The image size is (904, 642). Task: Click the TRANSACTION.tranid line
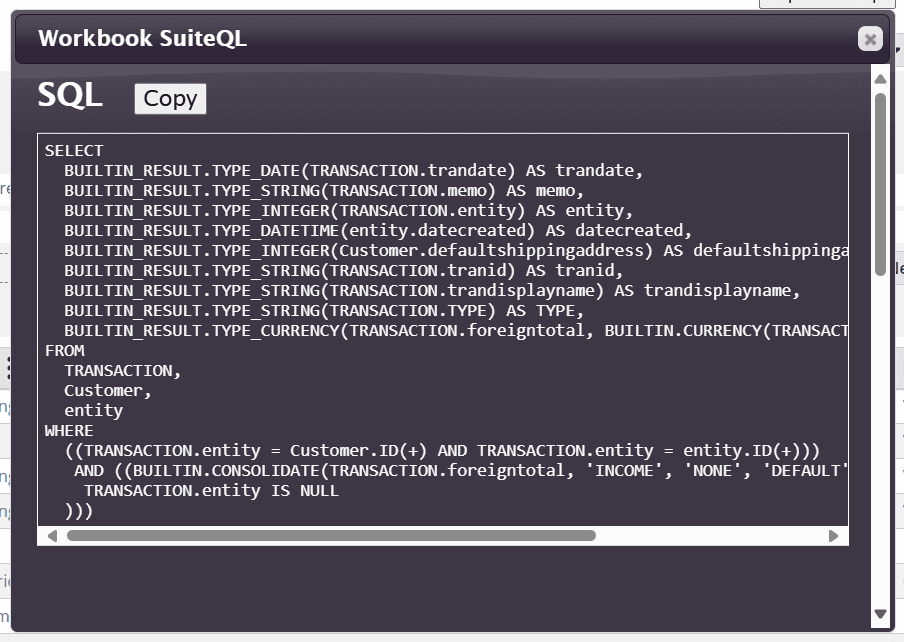pos(344,270)
